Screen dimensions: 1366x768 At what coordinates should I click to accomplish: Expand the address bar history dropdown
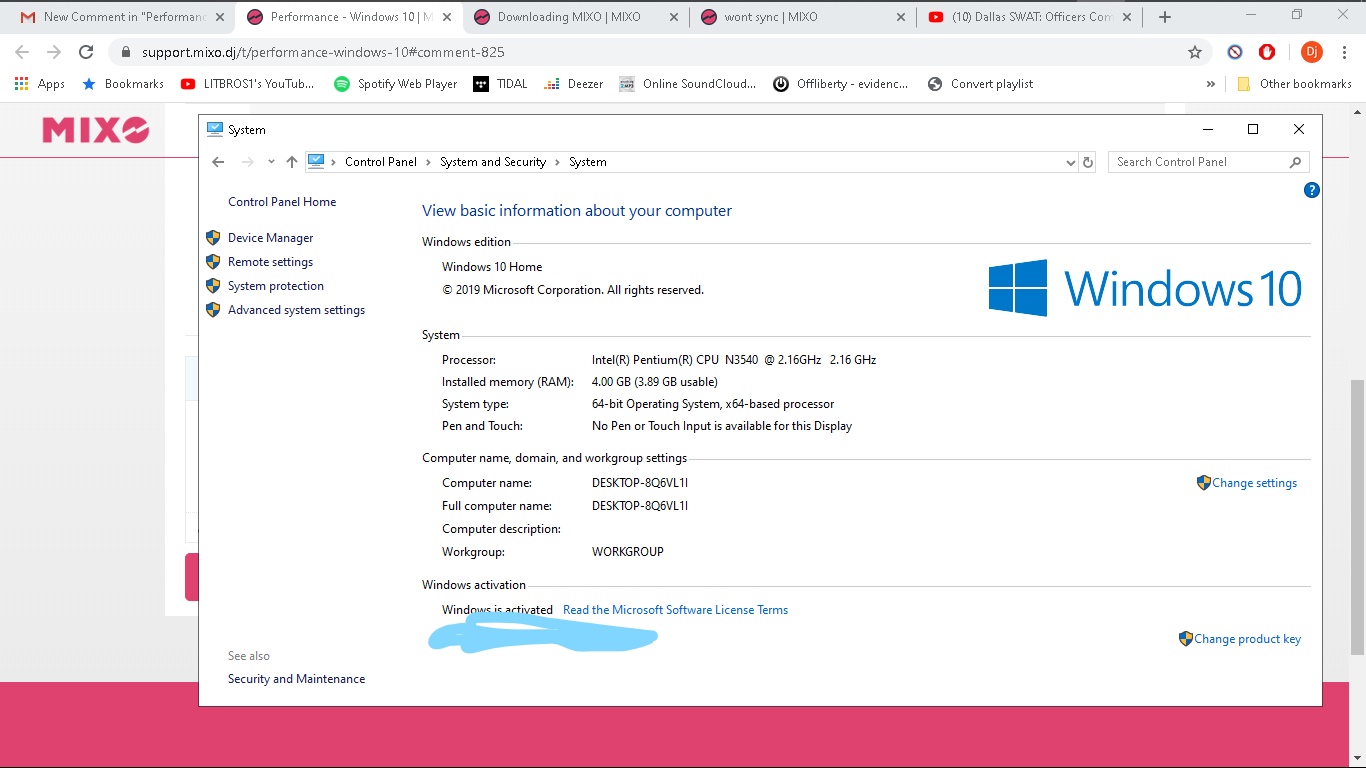[1070, 162]
